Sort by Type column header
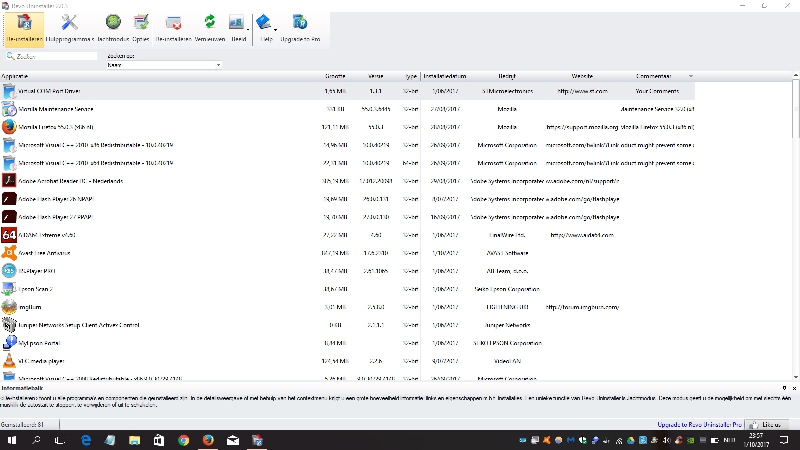This screenshot has width=800, height=450. coord(411,76)
